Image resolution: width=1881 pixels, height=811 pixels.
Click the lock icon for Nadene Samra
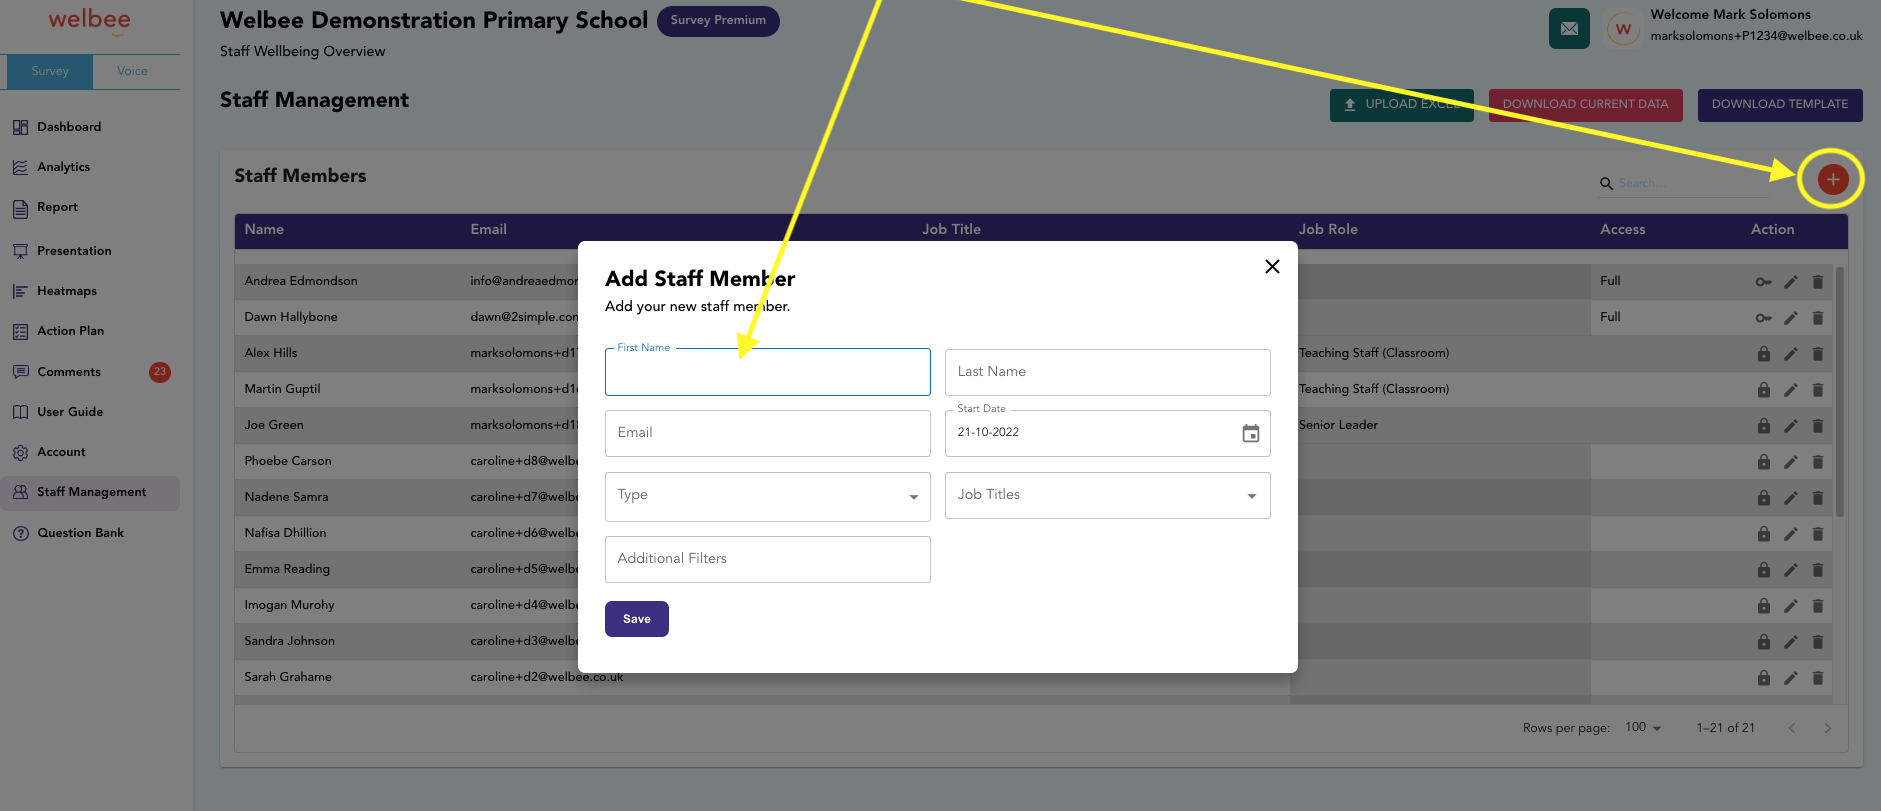point(1764,498)
